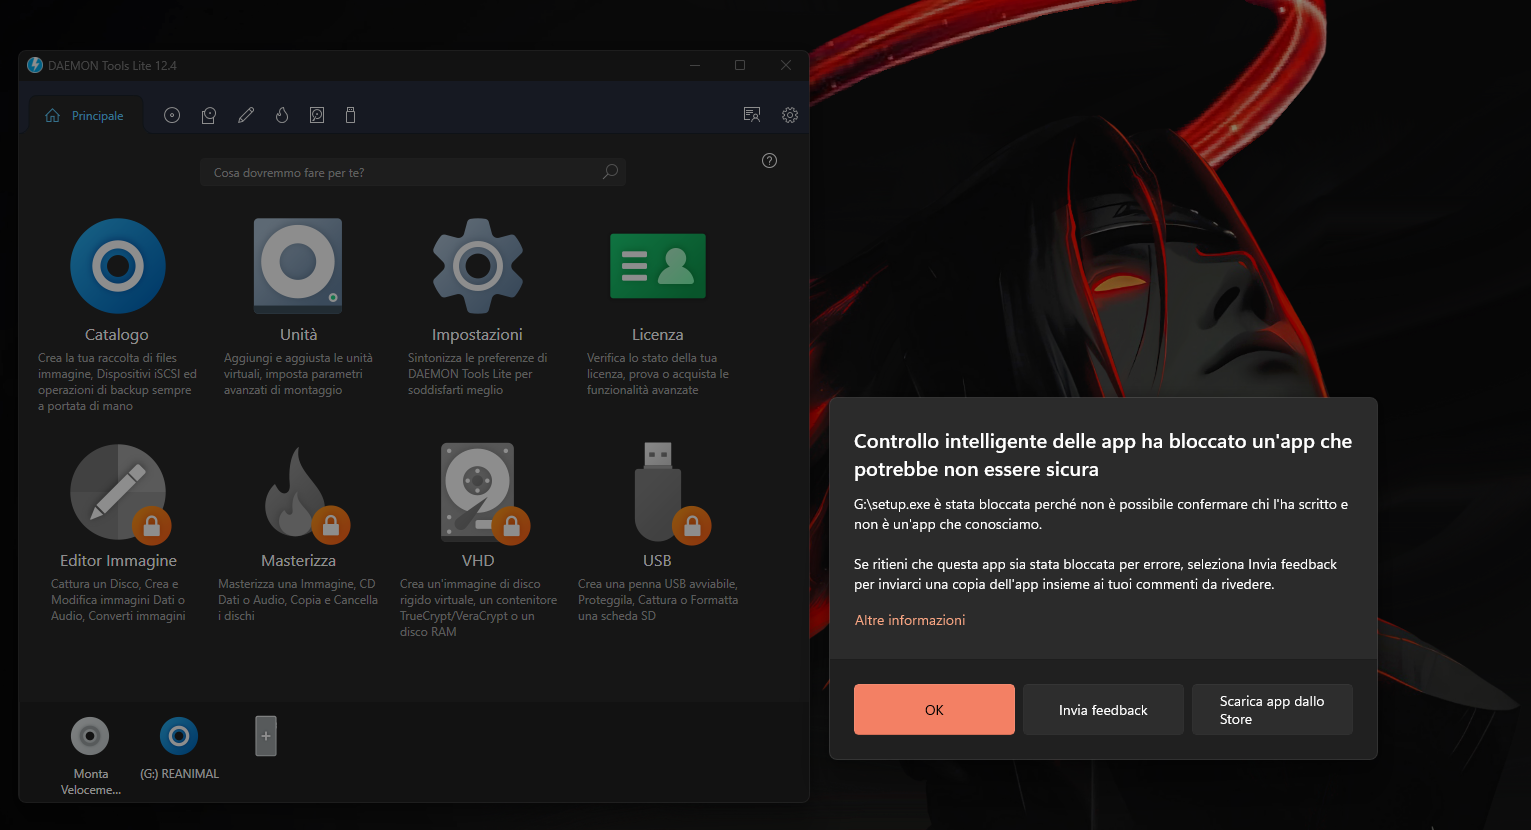
Task: Select the USB stick toolbar icon
Action: (x=350, y=115)
